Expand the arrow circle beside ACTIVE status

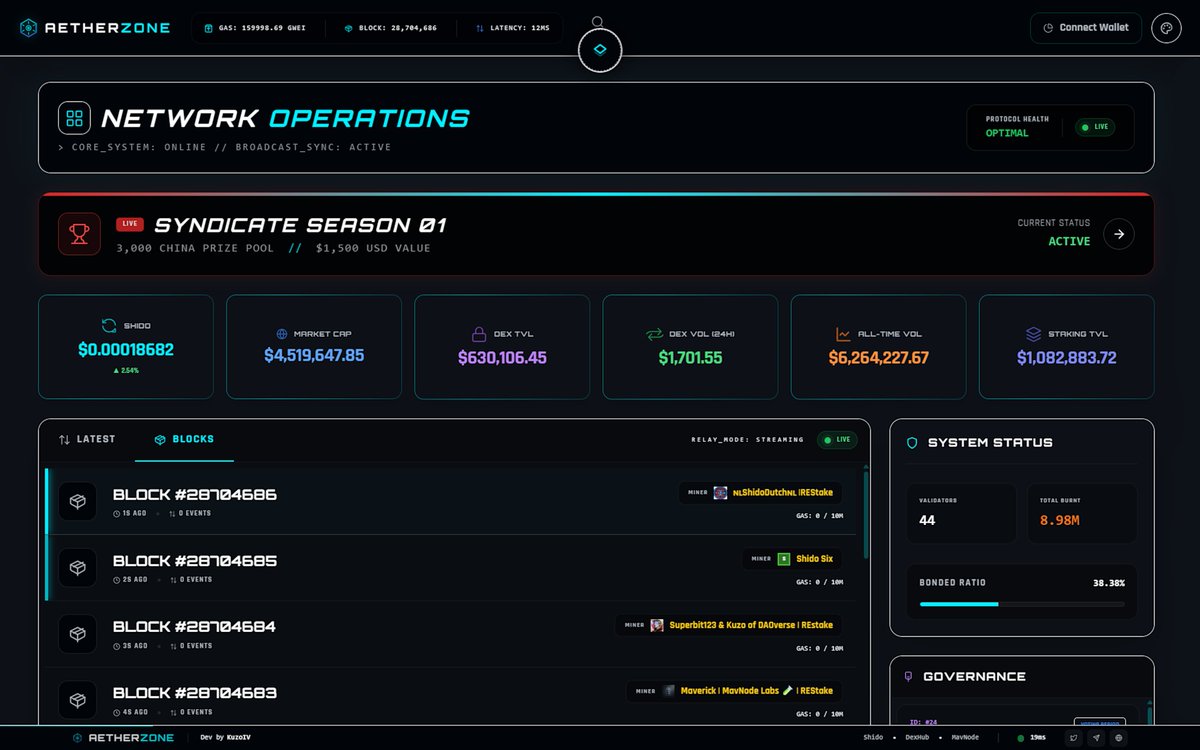point(1119,234)
